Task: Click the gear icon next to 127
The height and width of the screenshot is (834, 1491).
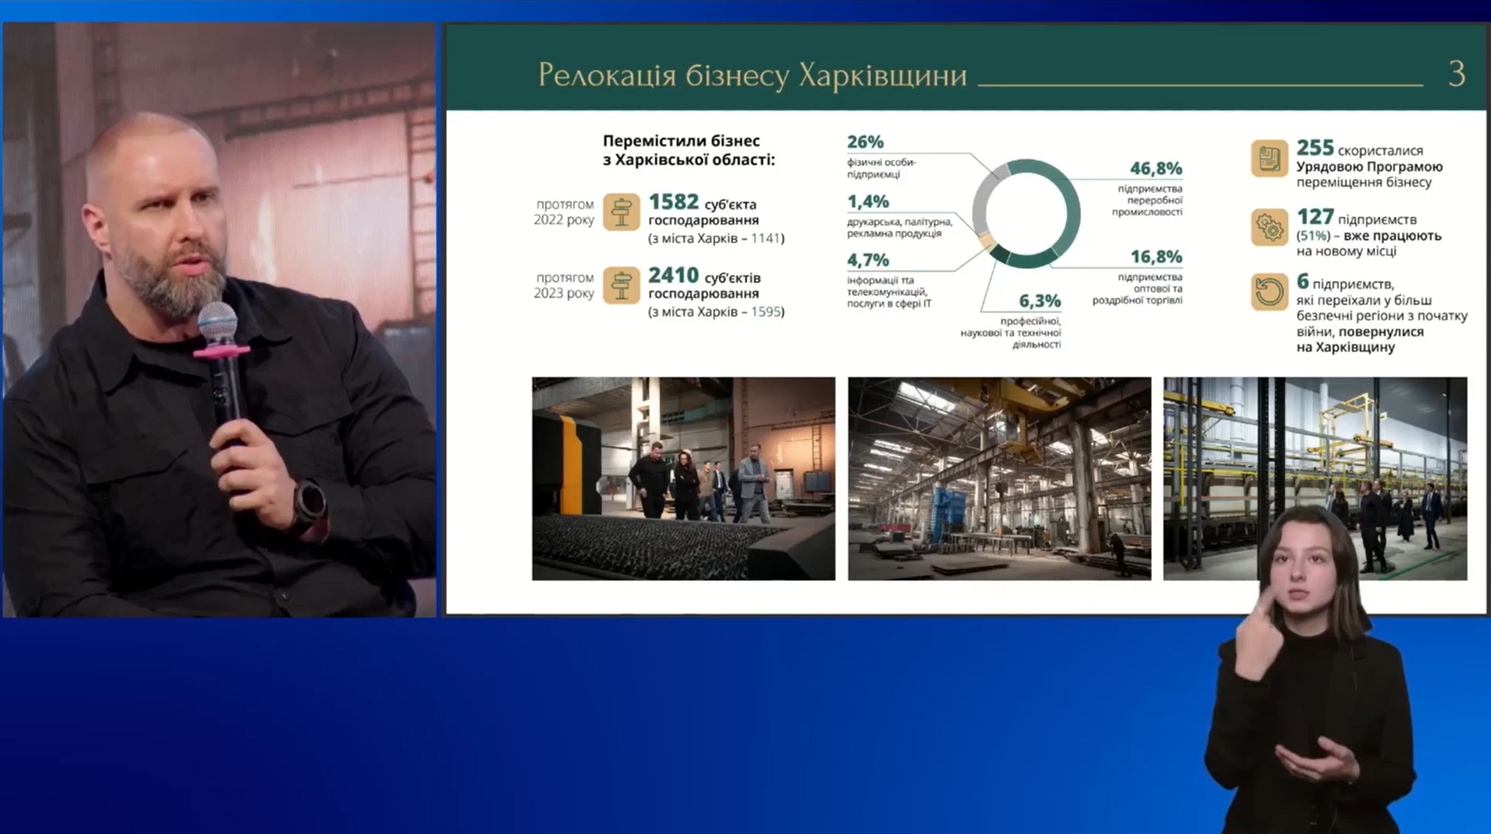Action: coord(1269,227)
